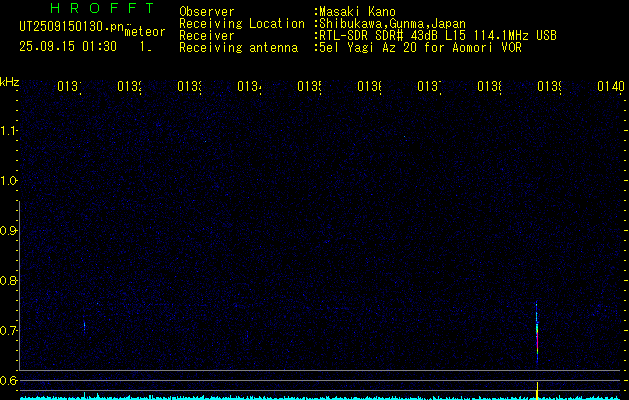Click the date stamp 25.09.15 01:30
This screenshot has height=400, width=629.
pos(68,47)
